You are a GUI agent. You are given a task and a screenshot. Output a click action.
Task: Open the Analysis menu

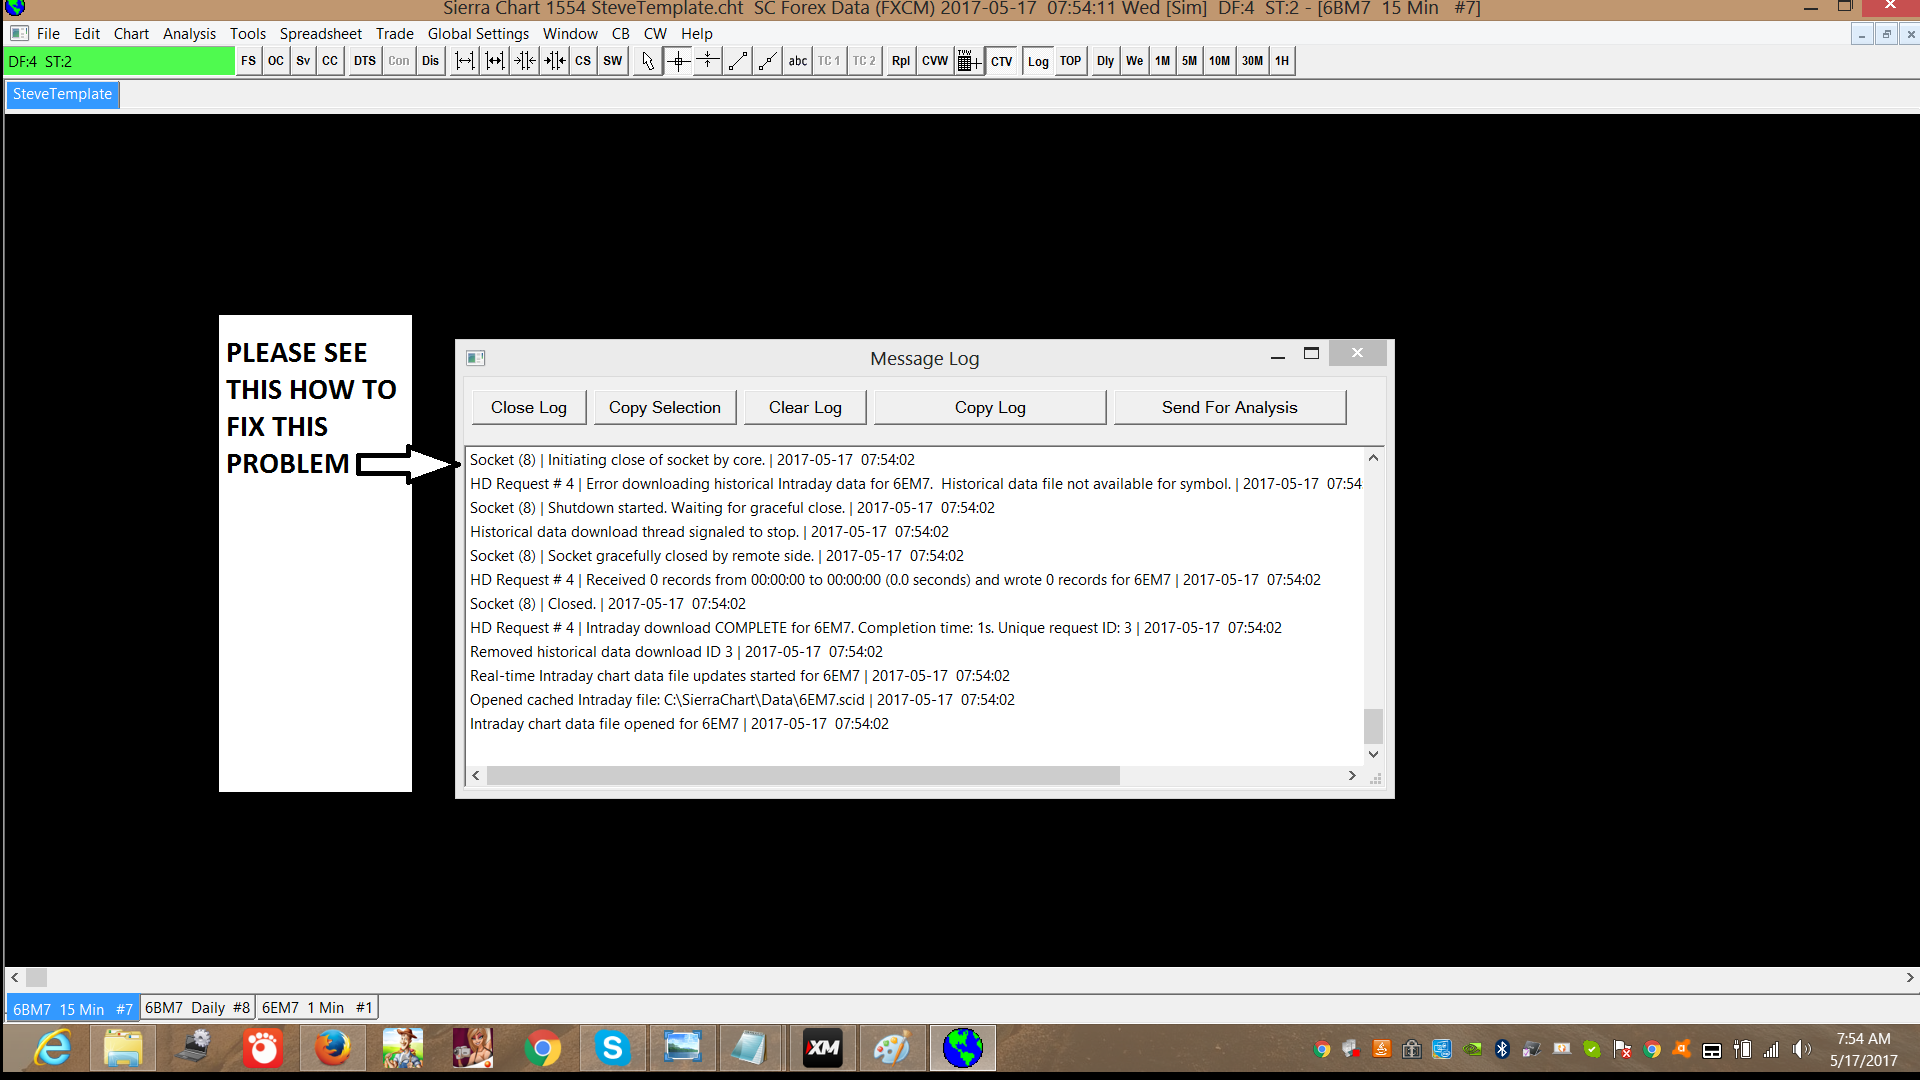coord(189,33)
